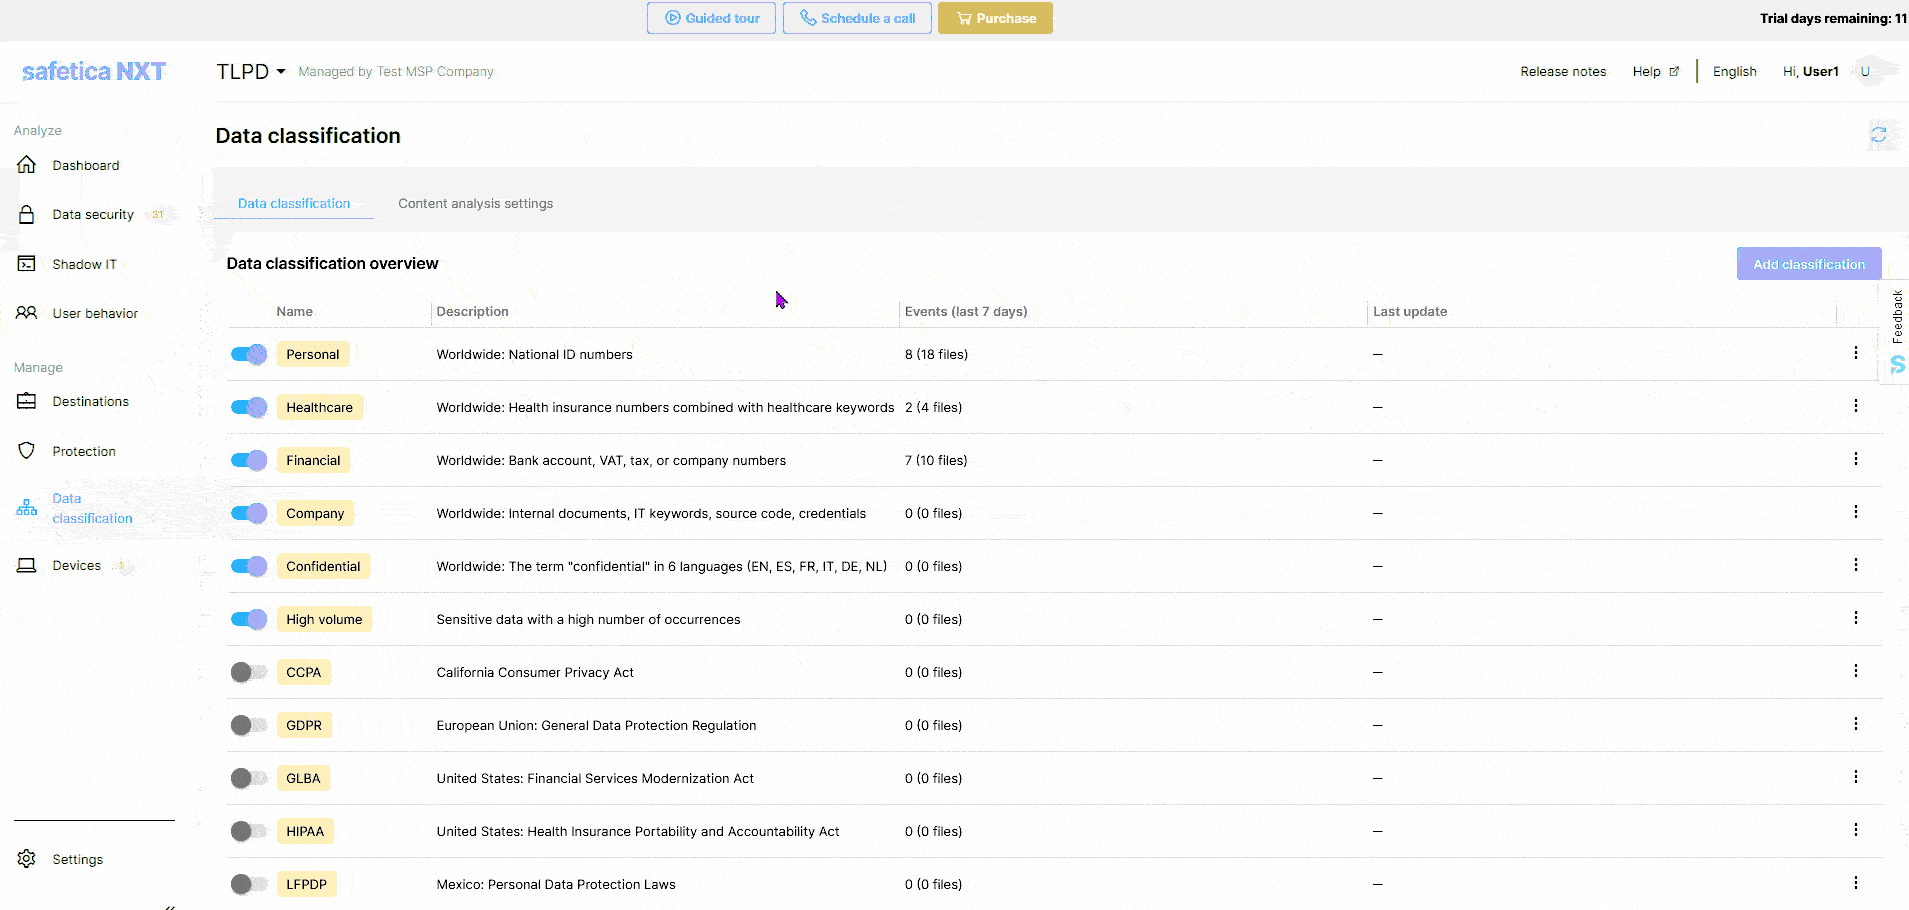Screen dimensions: 1909x910
Task: Open the Release notes link
Action: click(x=1563, y=71)
